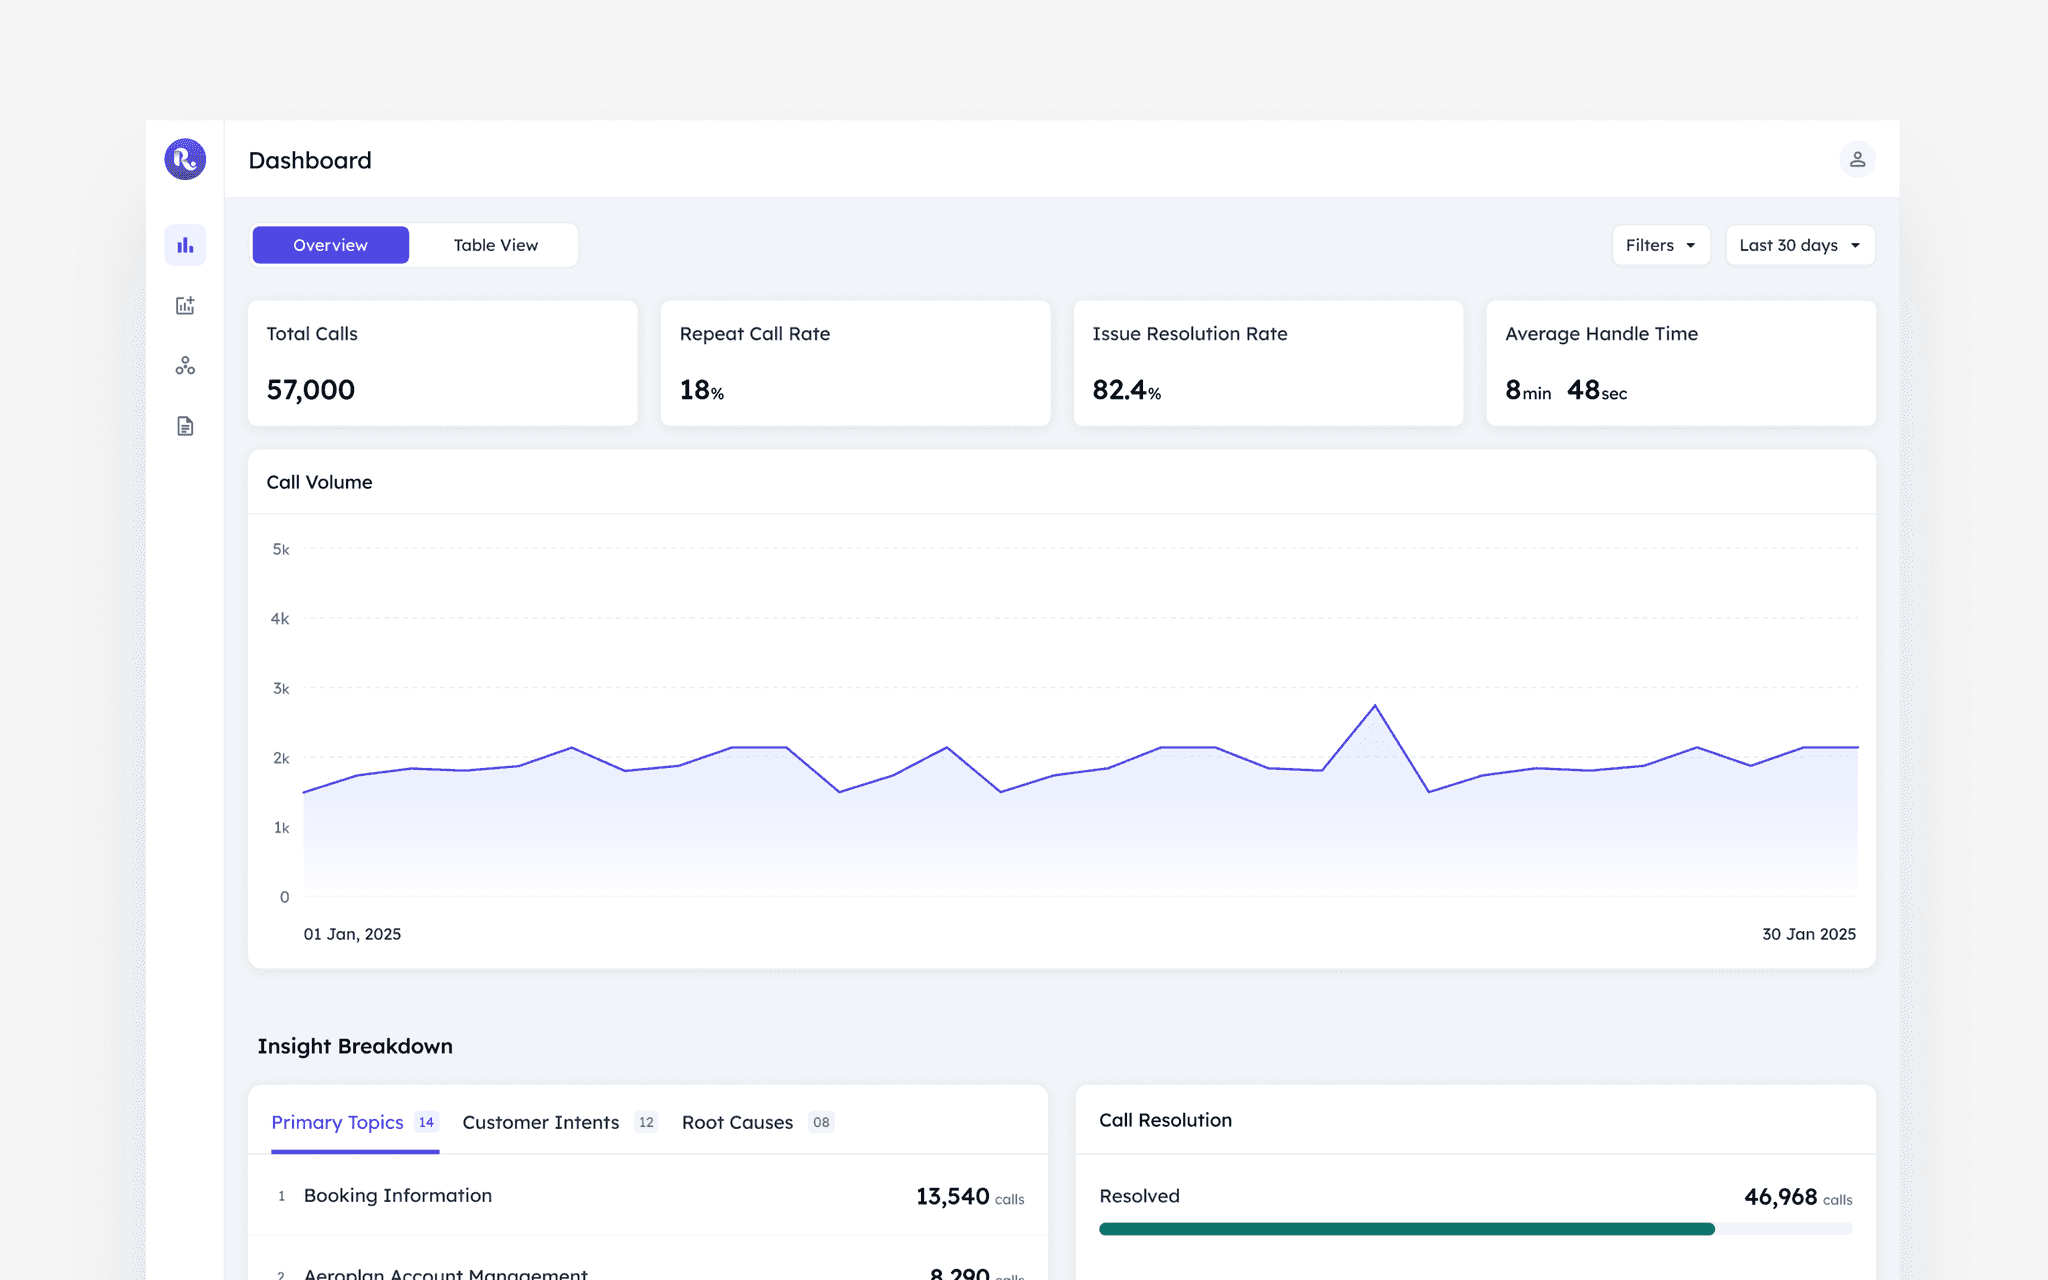2048x1280 pixels.
Task: Open the Filters dropdown
Action: pyautogui.click(x=1660, y=245)
